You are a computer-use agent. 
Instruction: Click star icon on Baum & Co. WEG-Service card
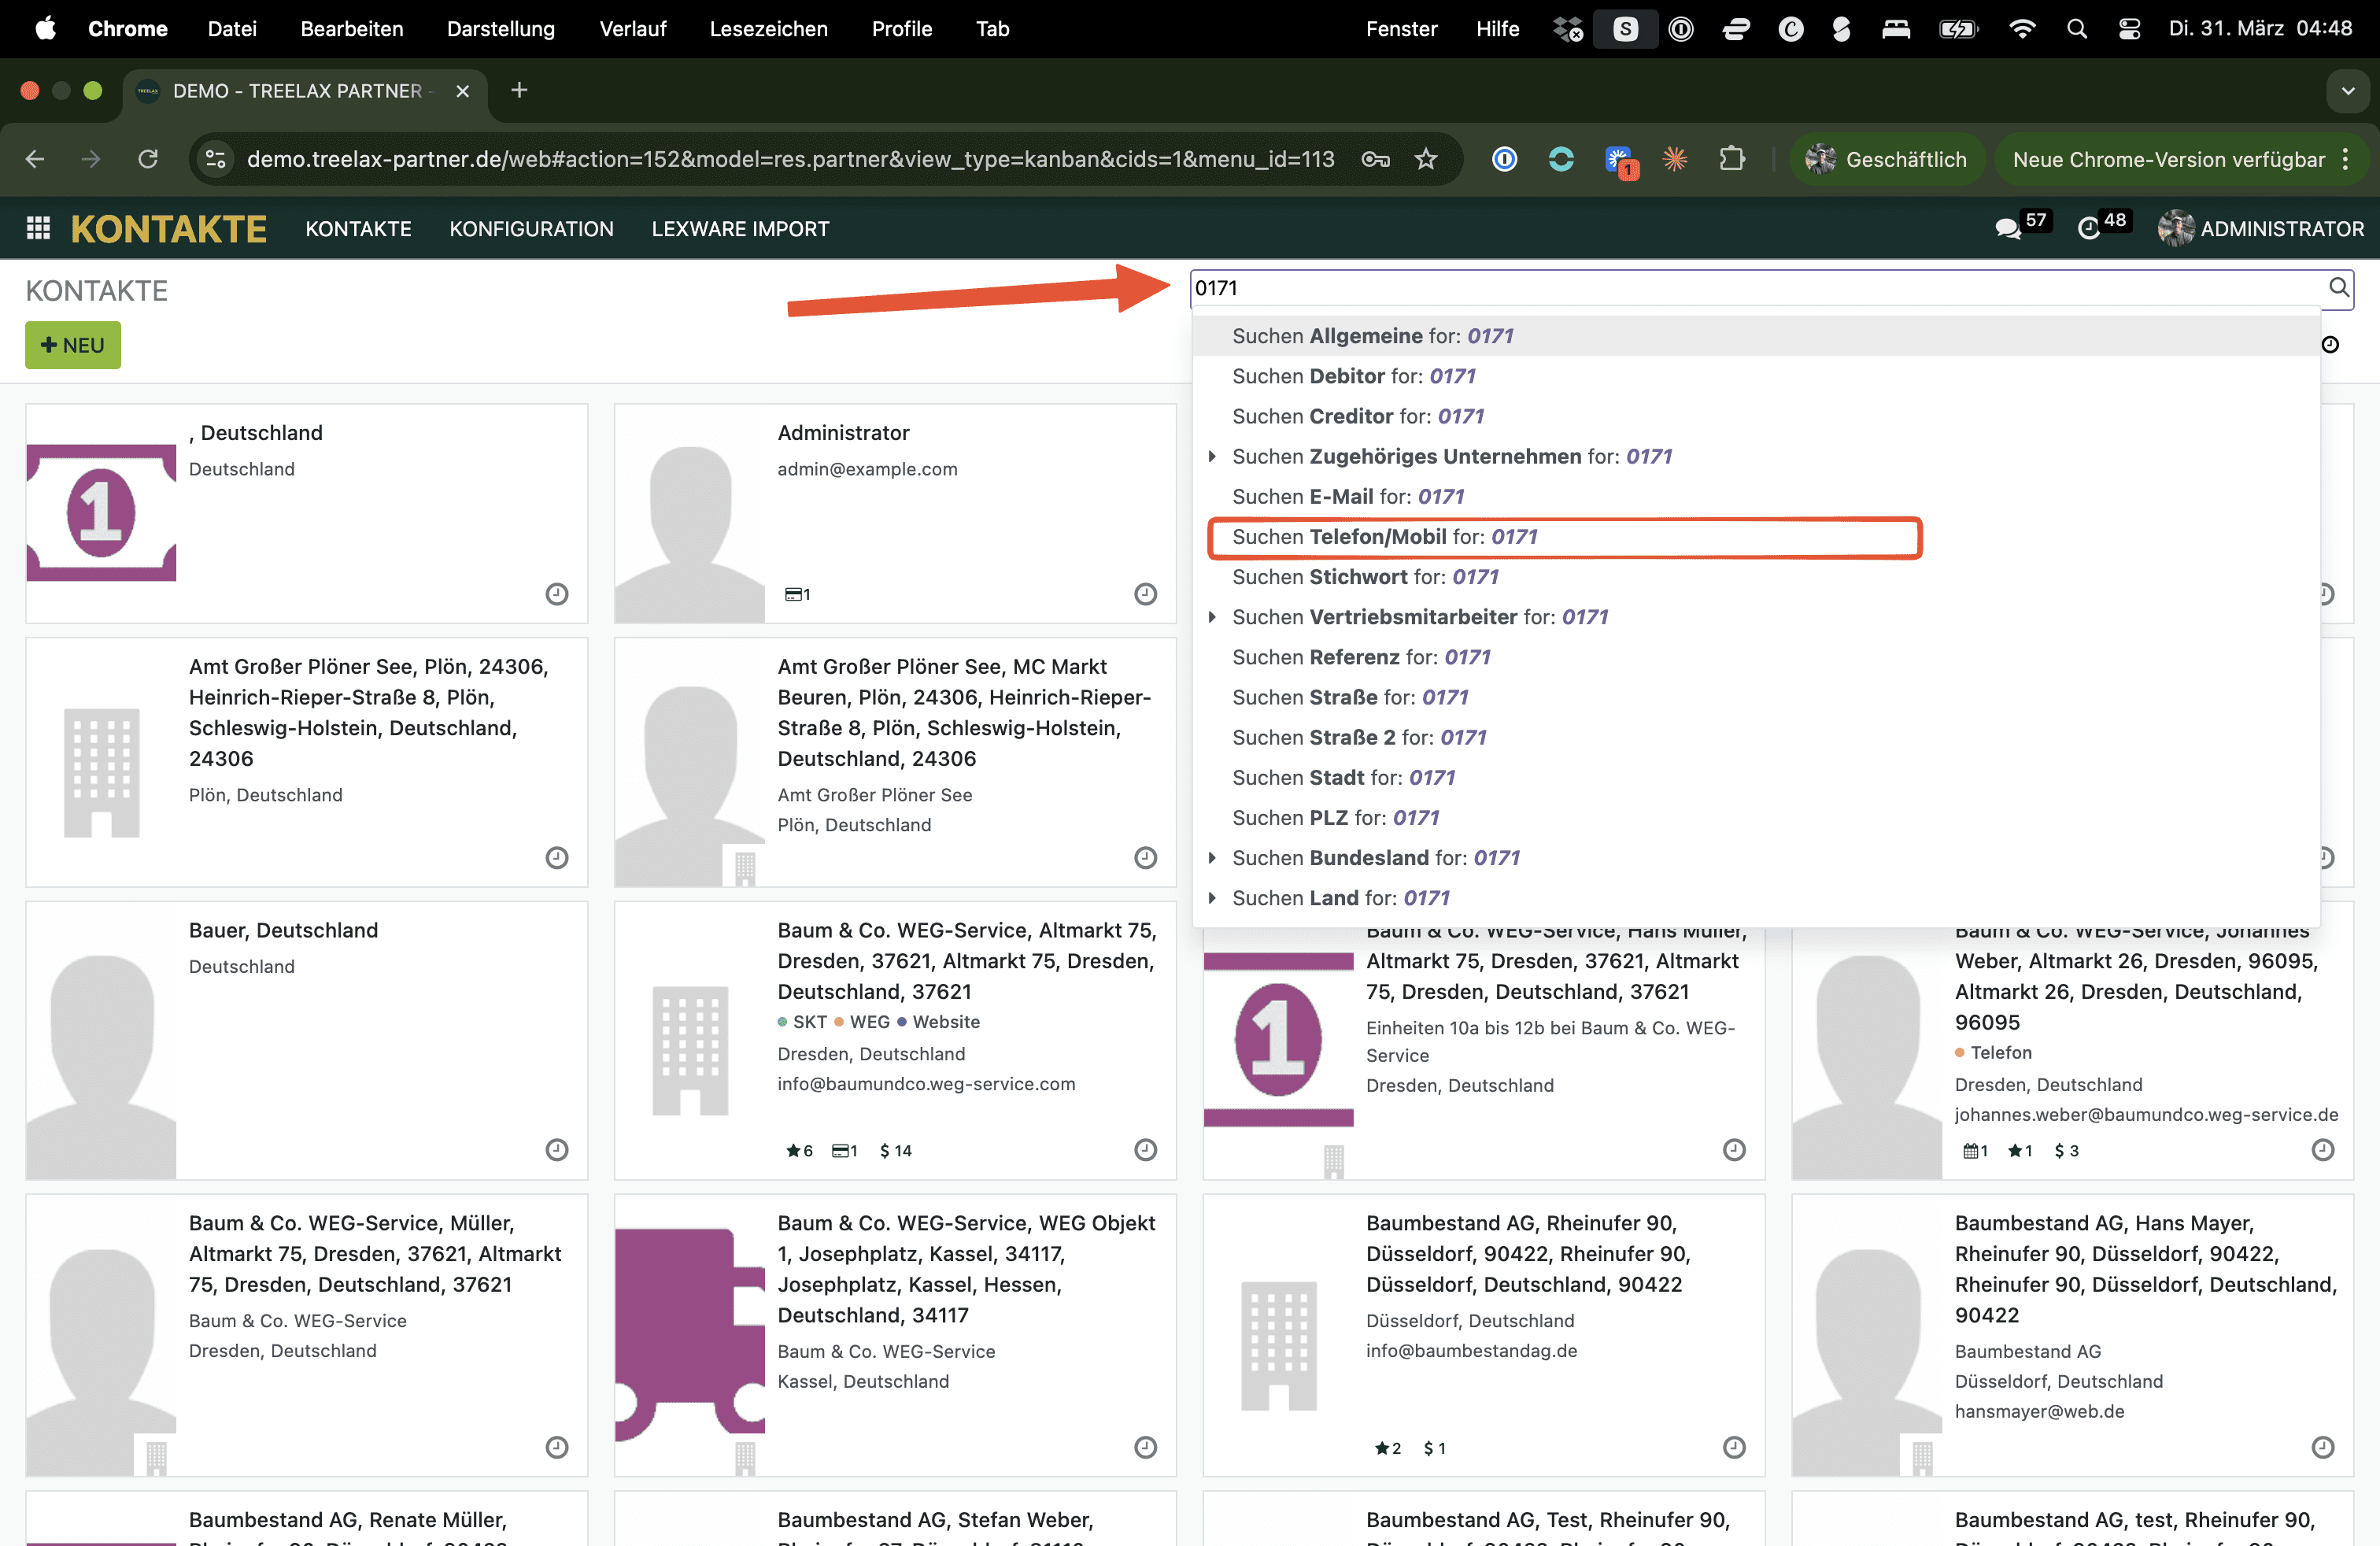click(793, 1151)
